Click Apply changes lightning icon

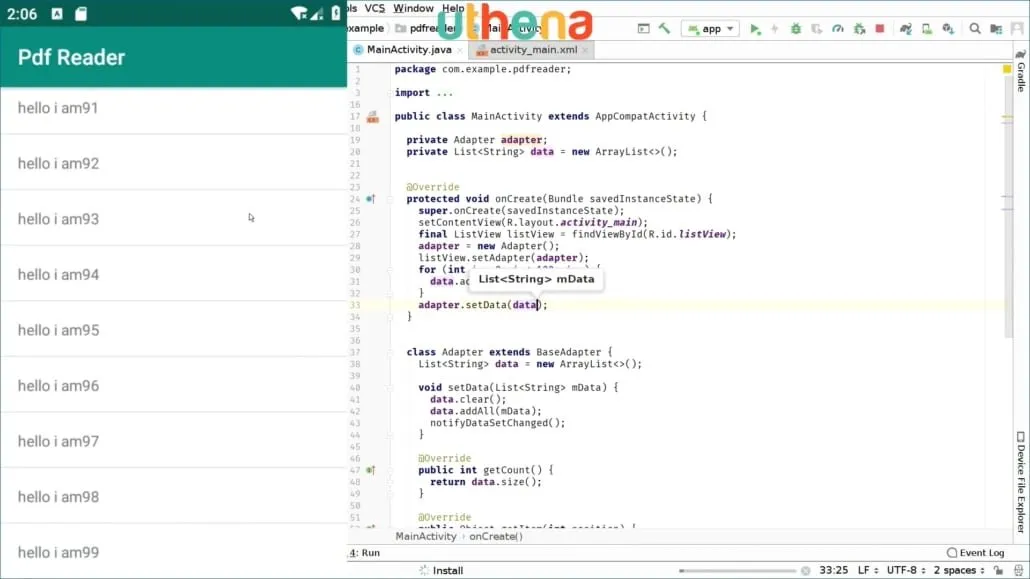[x=774, y=29]
